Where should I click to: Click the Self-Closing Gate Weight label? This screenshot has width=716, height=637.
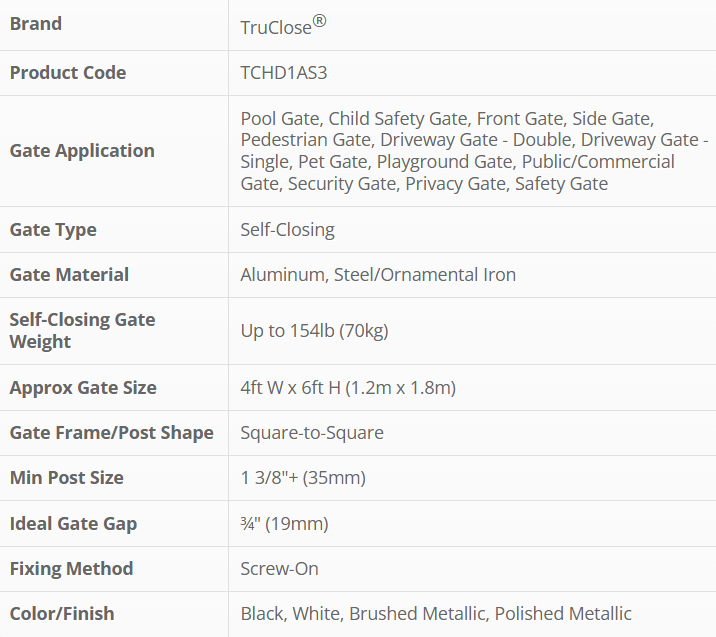coord(82,331)
